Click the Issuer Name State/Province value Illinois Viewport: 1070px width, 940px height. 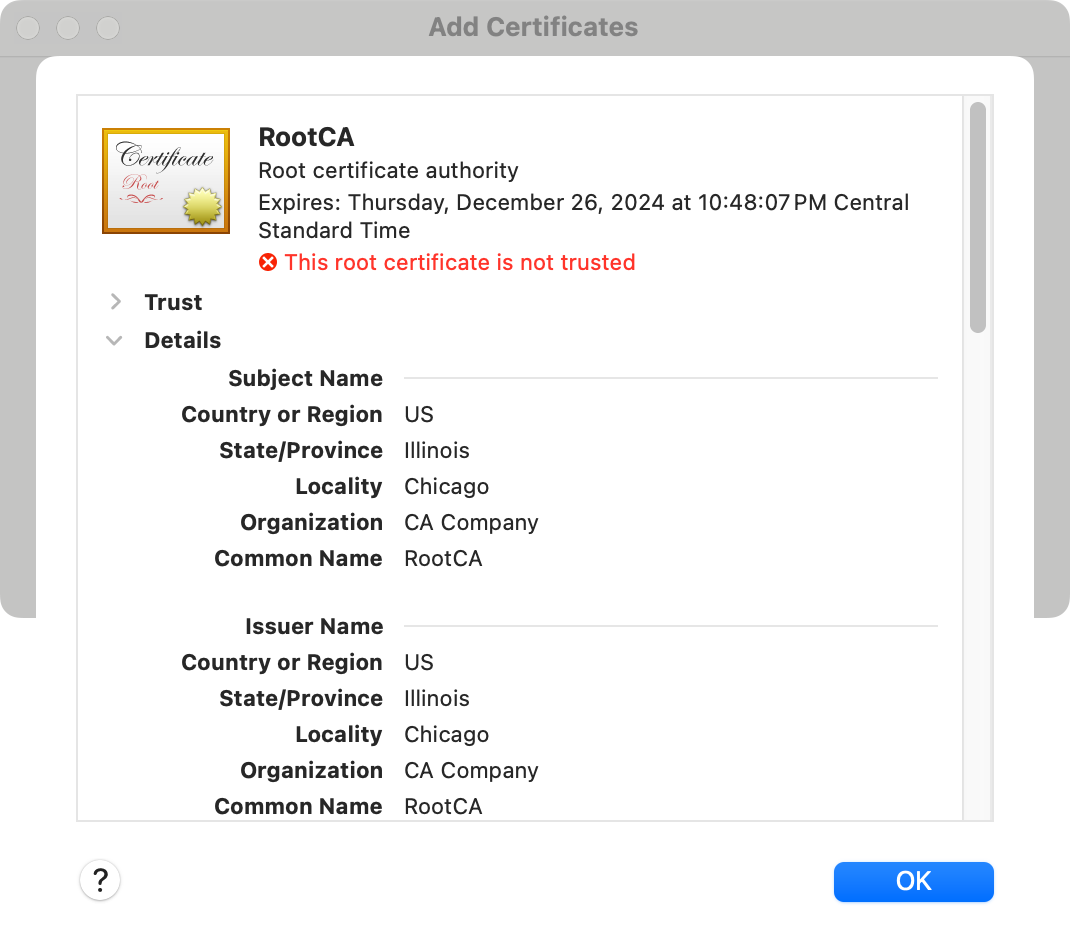tap(437, 699)
